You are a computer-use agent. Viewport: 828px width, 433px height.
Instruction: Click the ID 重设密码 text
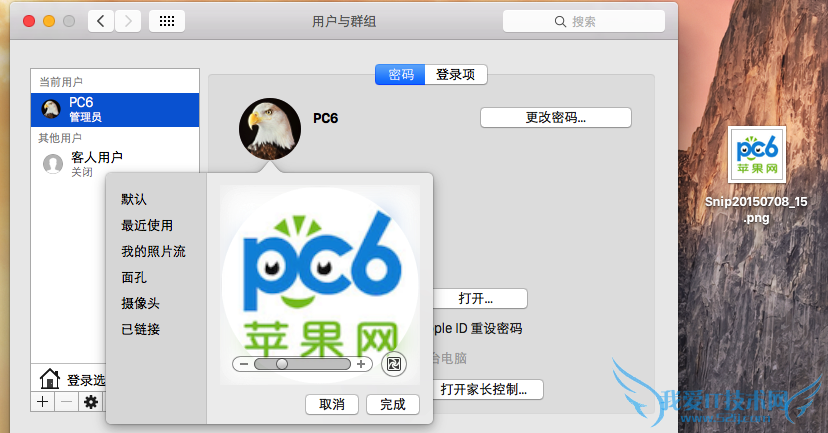tap(488, 328)
